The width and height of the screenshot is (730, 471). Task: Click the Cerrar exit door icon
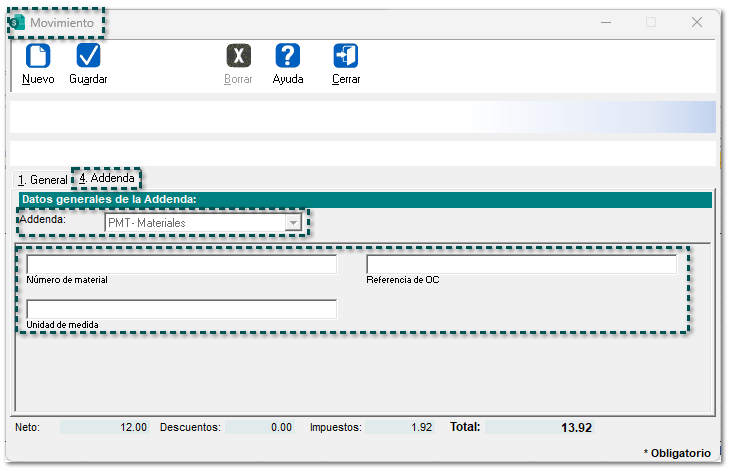[346, 57]
